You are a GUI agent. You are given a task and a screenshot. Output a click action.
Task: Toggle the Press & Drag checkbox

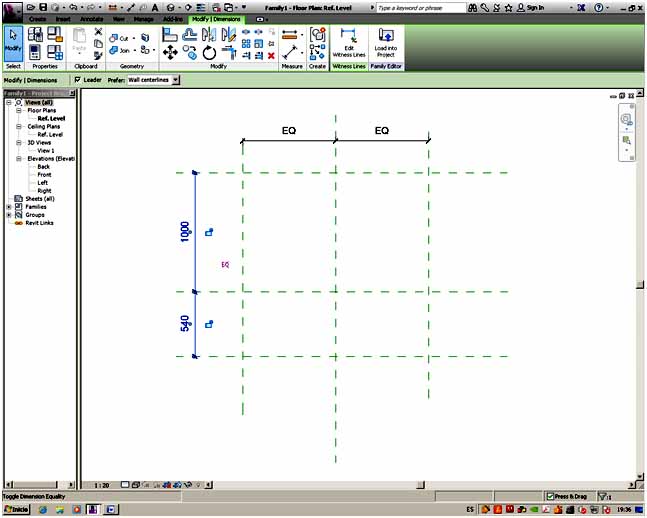[550, 496]
